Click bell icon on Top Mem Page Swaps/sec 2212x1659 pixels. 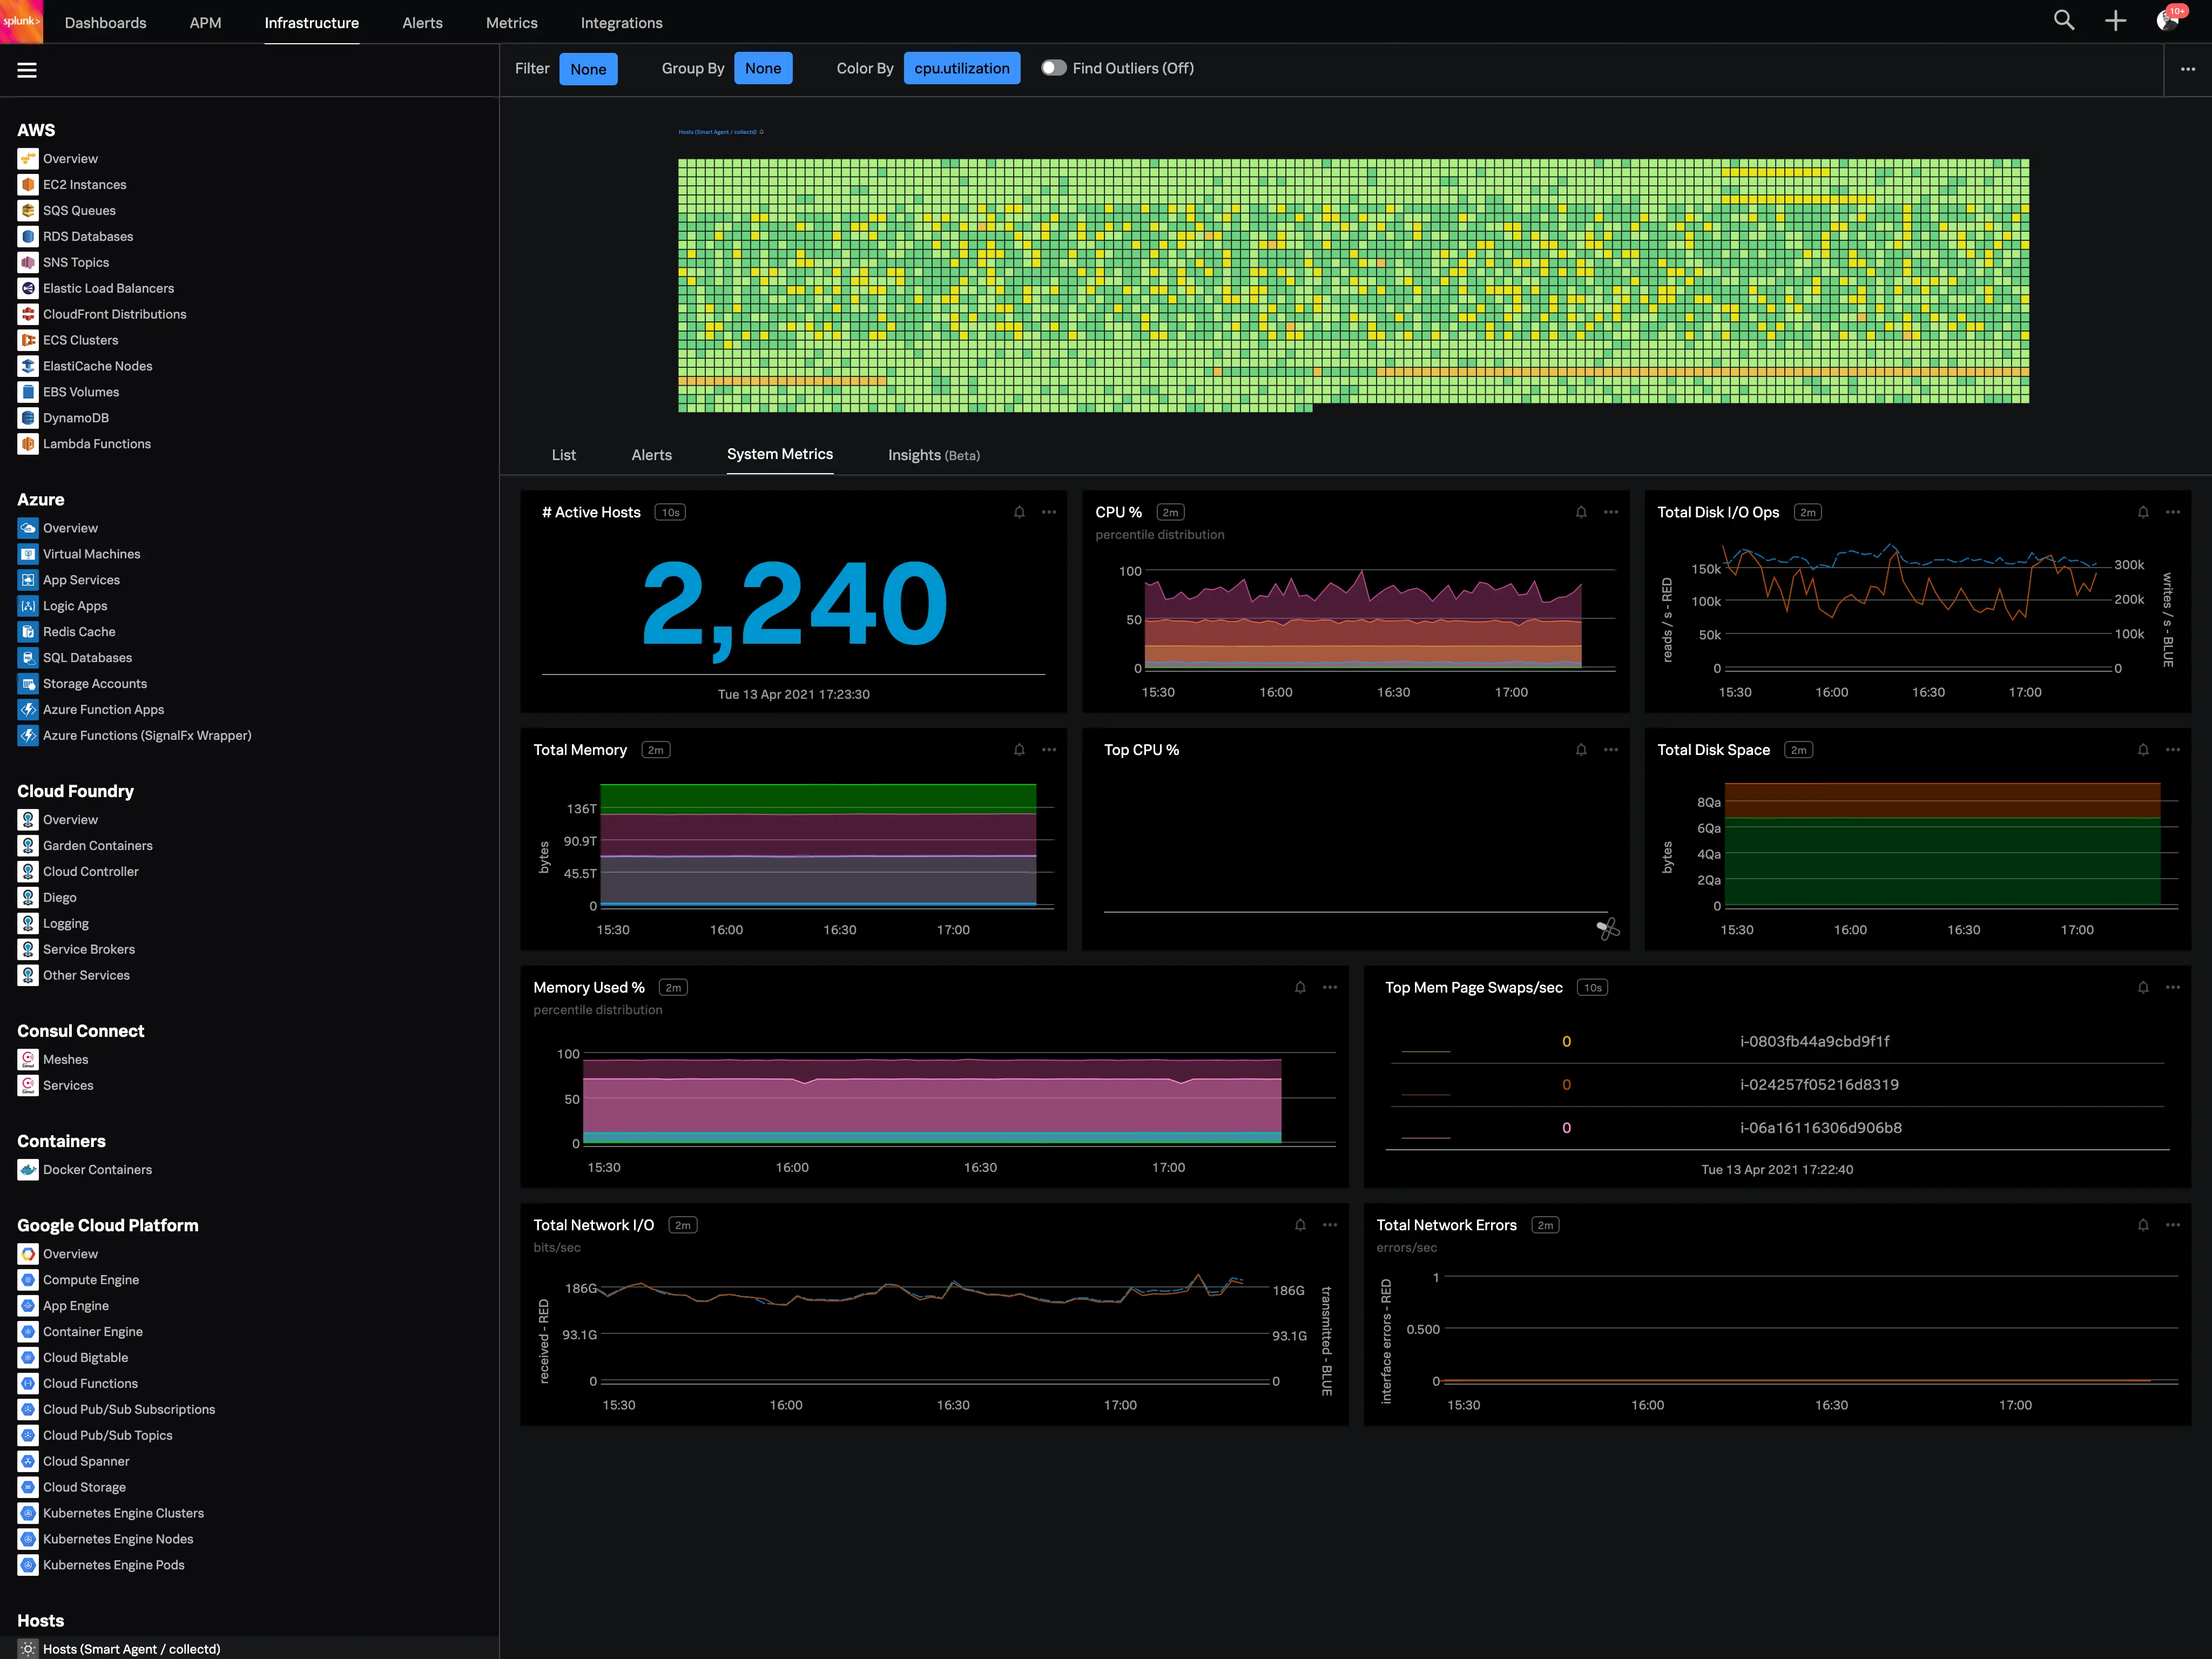pyautogui.click(x=2143, y=987)
